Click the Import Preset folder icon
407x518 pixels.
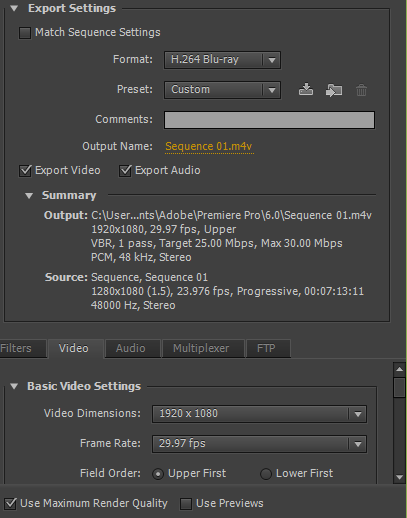click(x=334, y=90)
